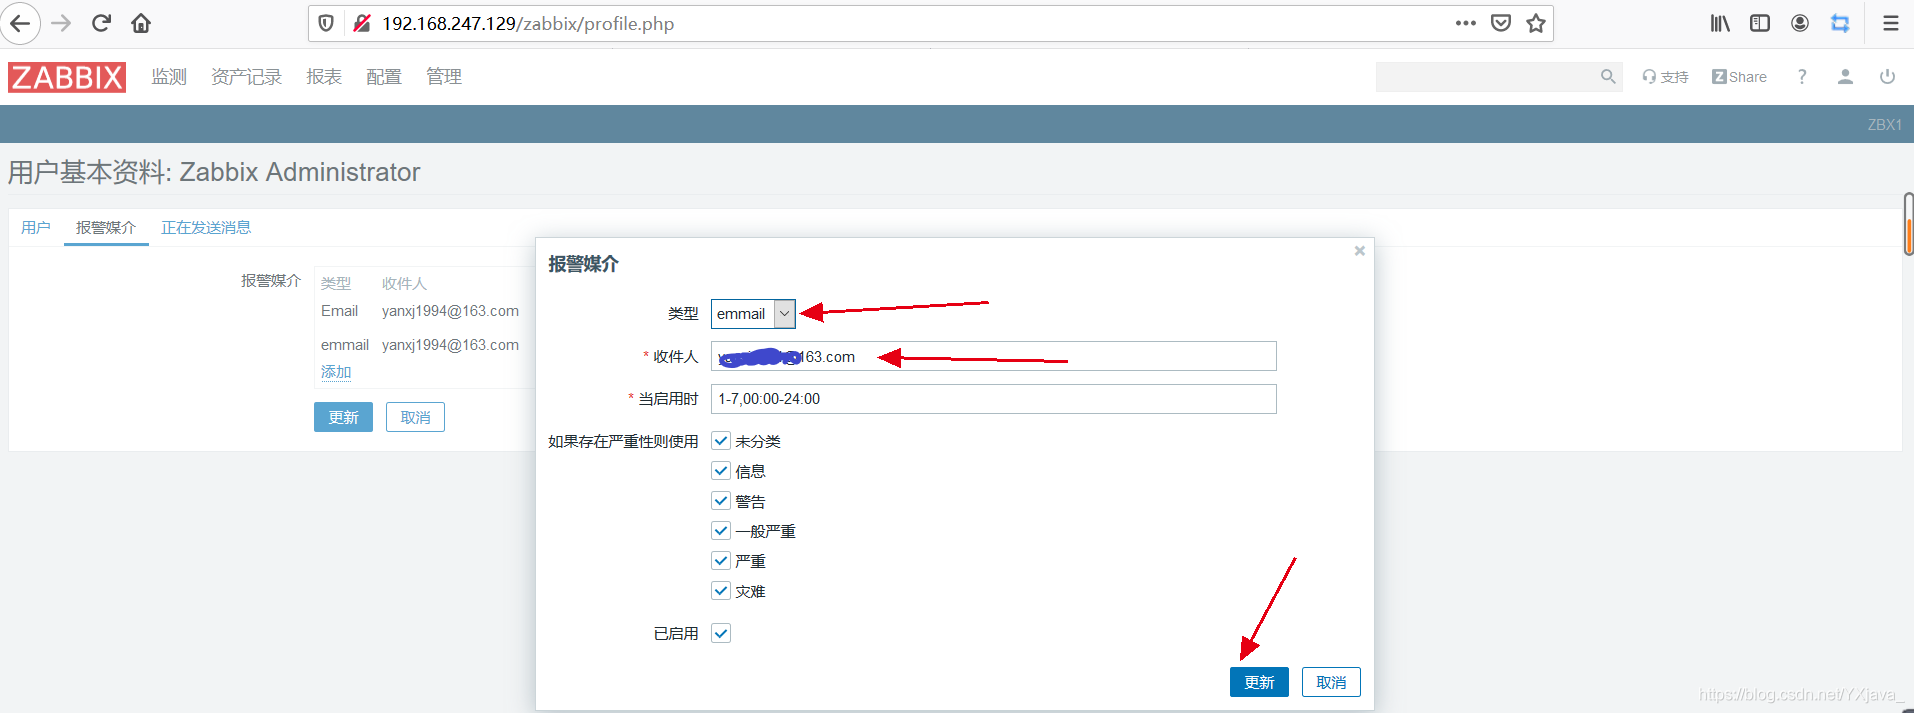This screenshot has height=713, width=1914.
Task: Switch to the 用户 tab
Action: (x=36, y=228)
